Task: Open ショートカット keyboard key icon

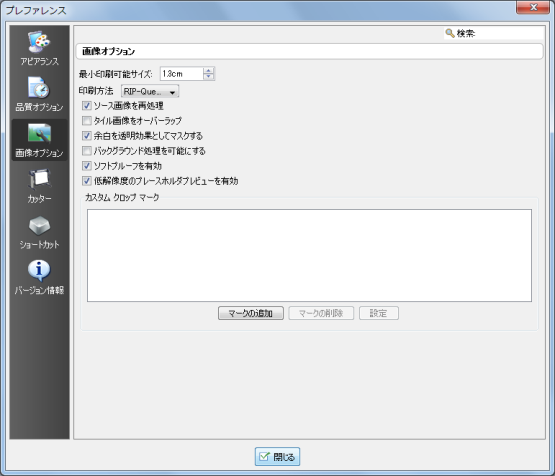Action: (x=39, y=225)
